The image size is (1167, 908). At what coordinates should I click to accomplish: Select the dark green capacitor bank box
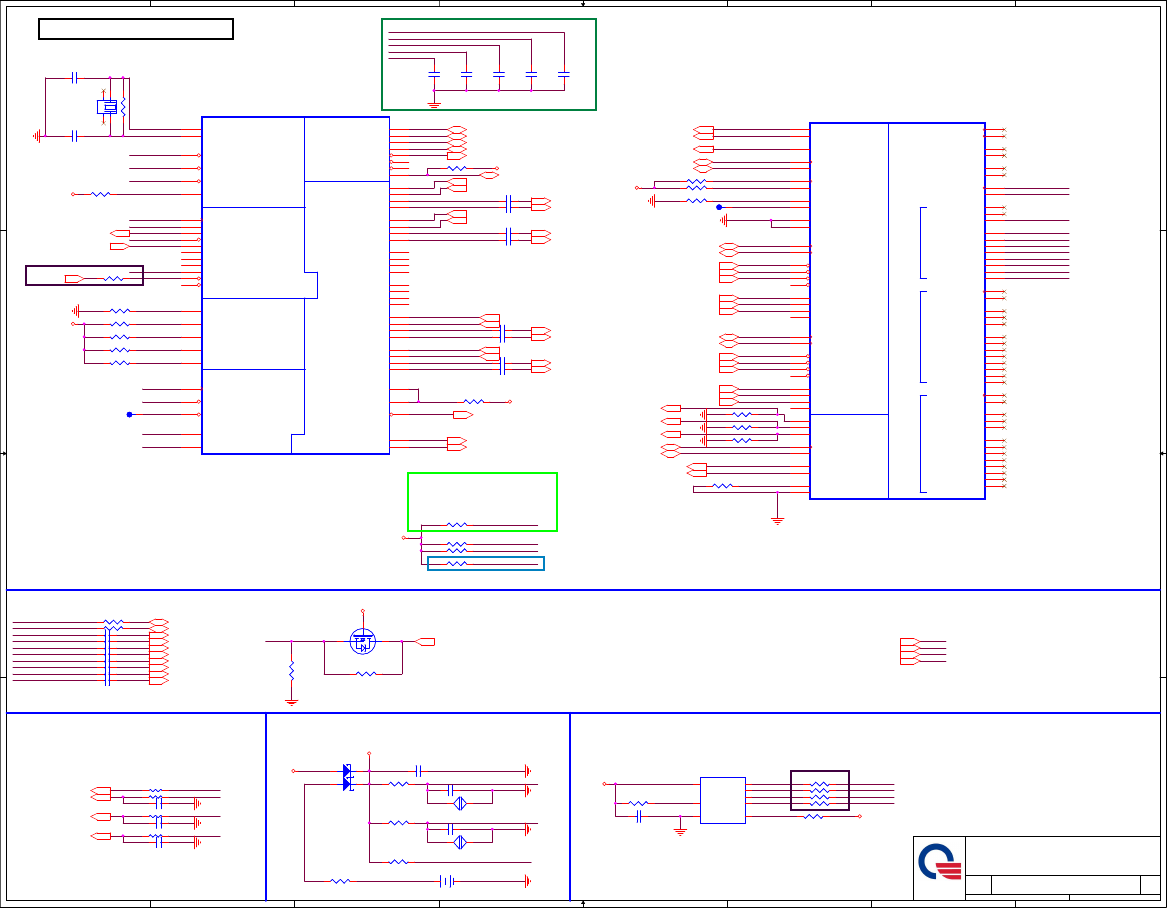[x=489, y=65]
